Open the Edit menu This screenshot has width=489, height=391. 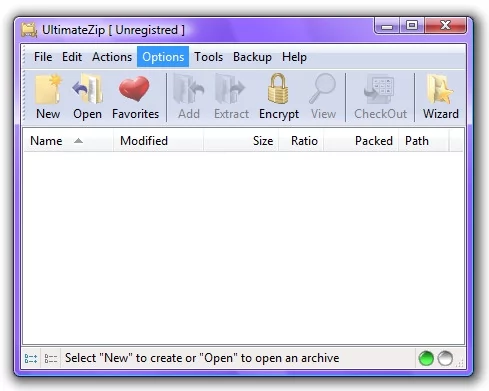[72, 57]
